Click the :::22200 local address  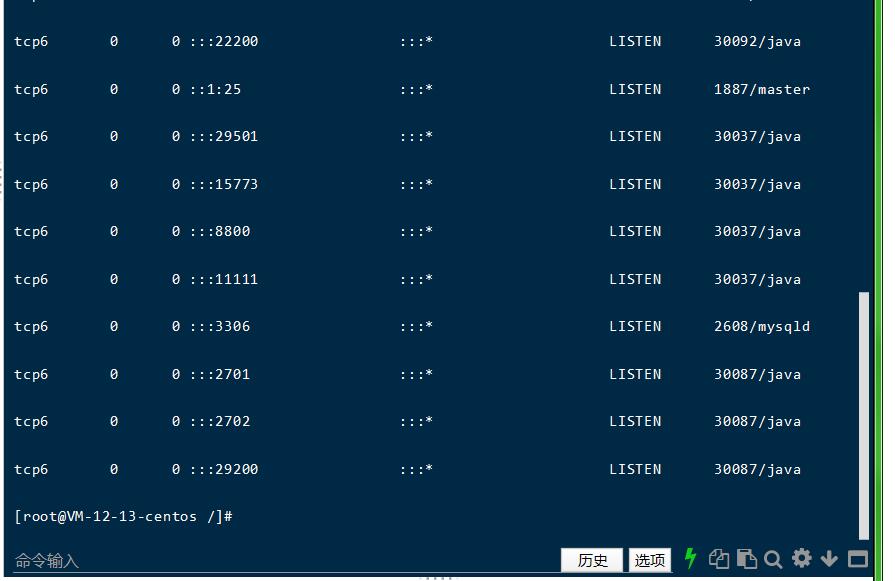[223, 41]
